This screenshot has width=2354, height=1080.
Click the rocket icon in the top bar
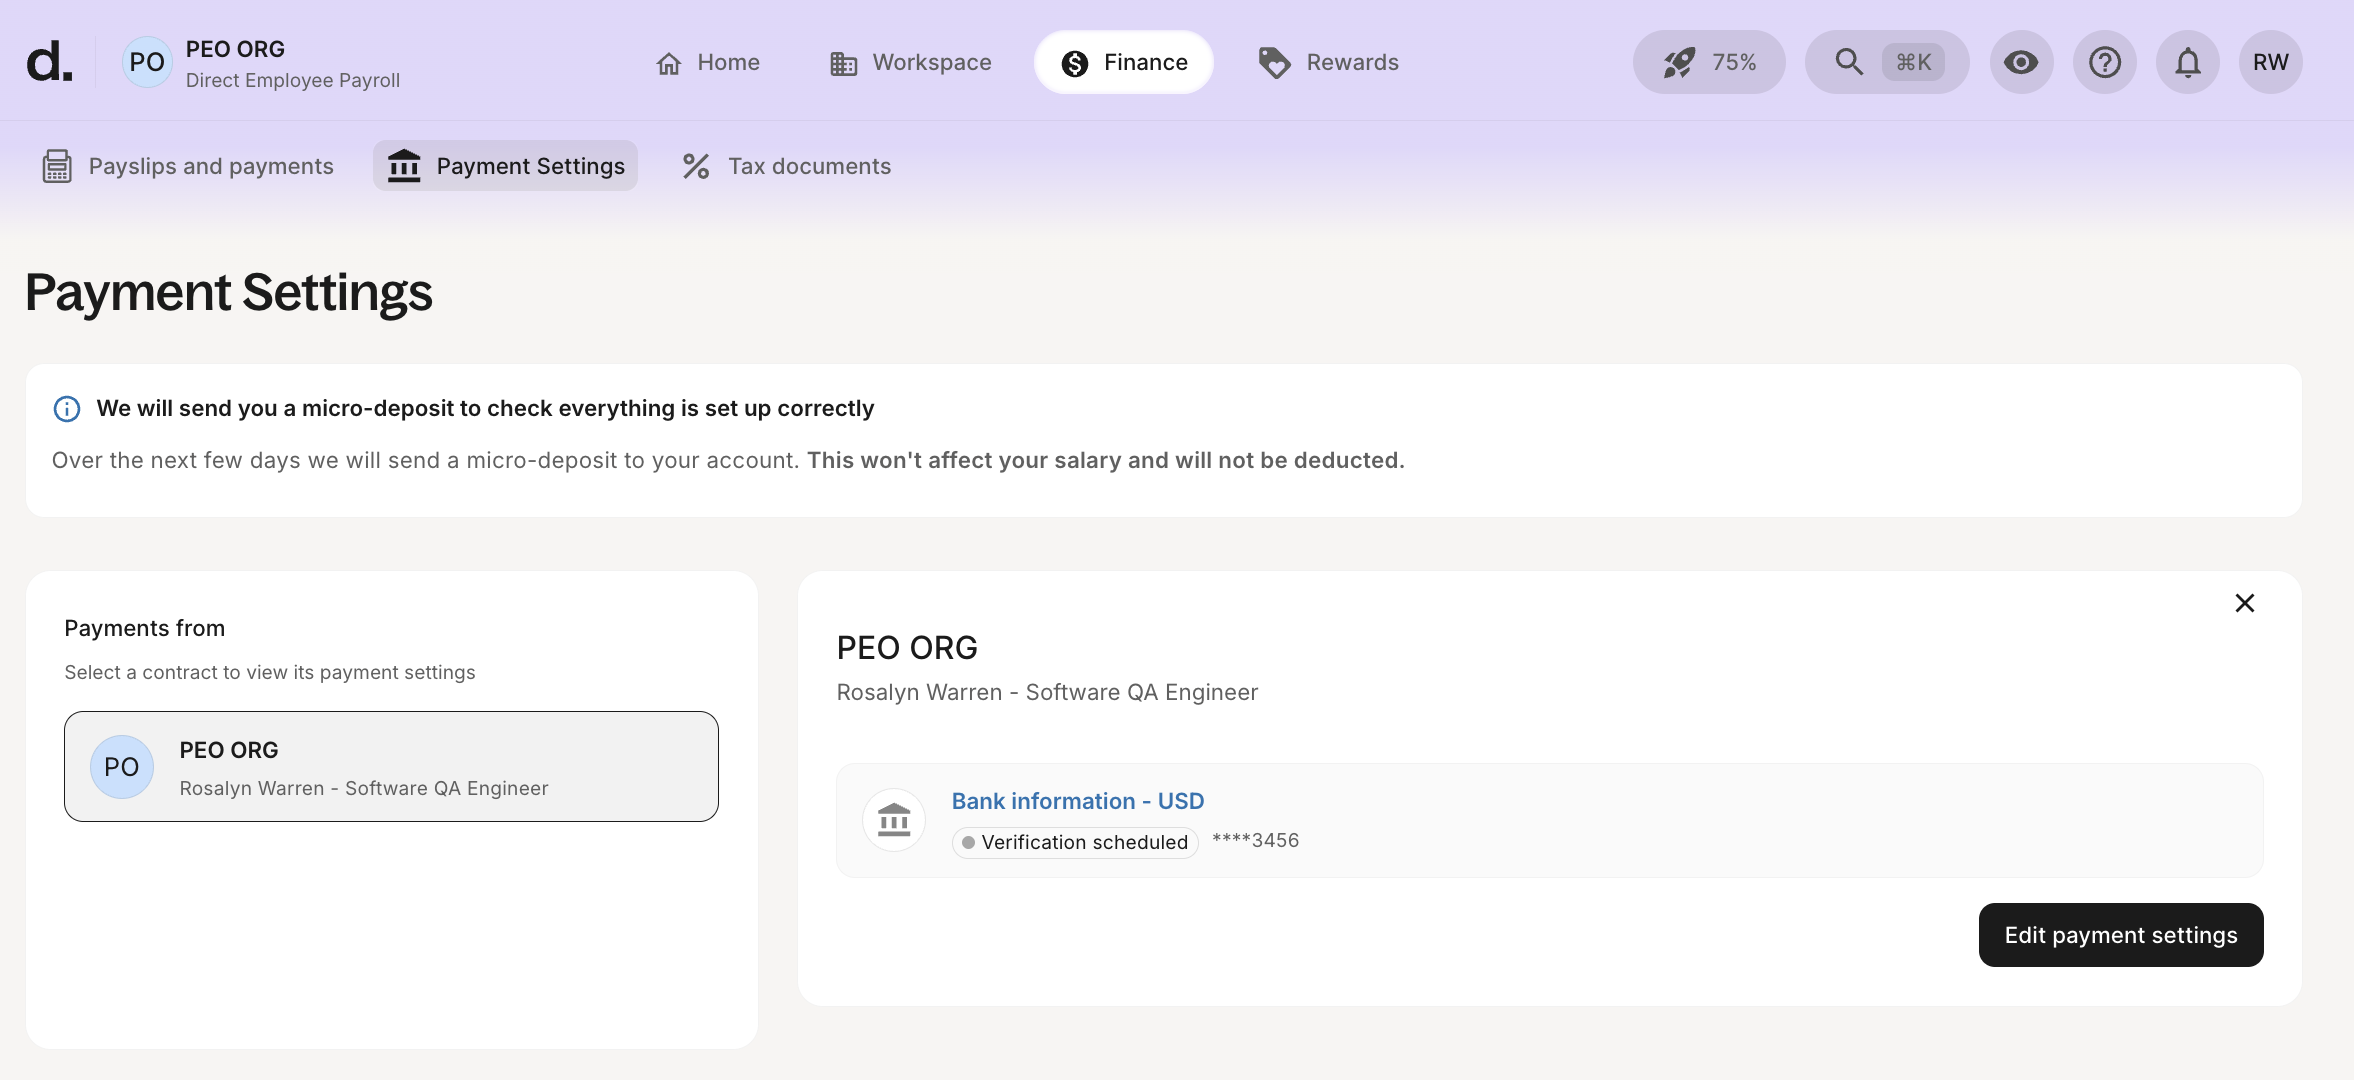coord(1679,61)
